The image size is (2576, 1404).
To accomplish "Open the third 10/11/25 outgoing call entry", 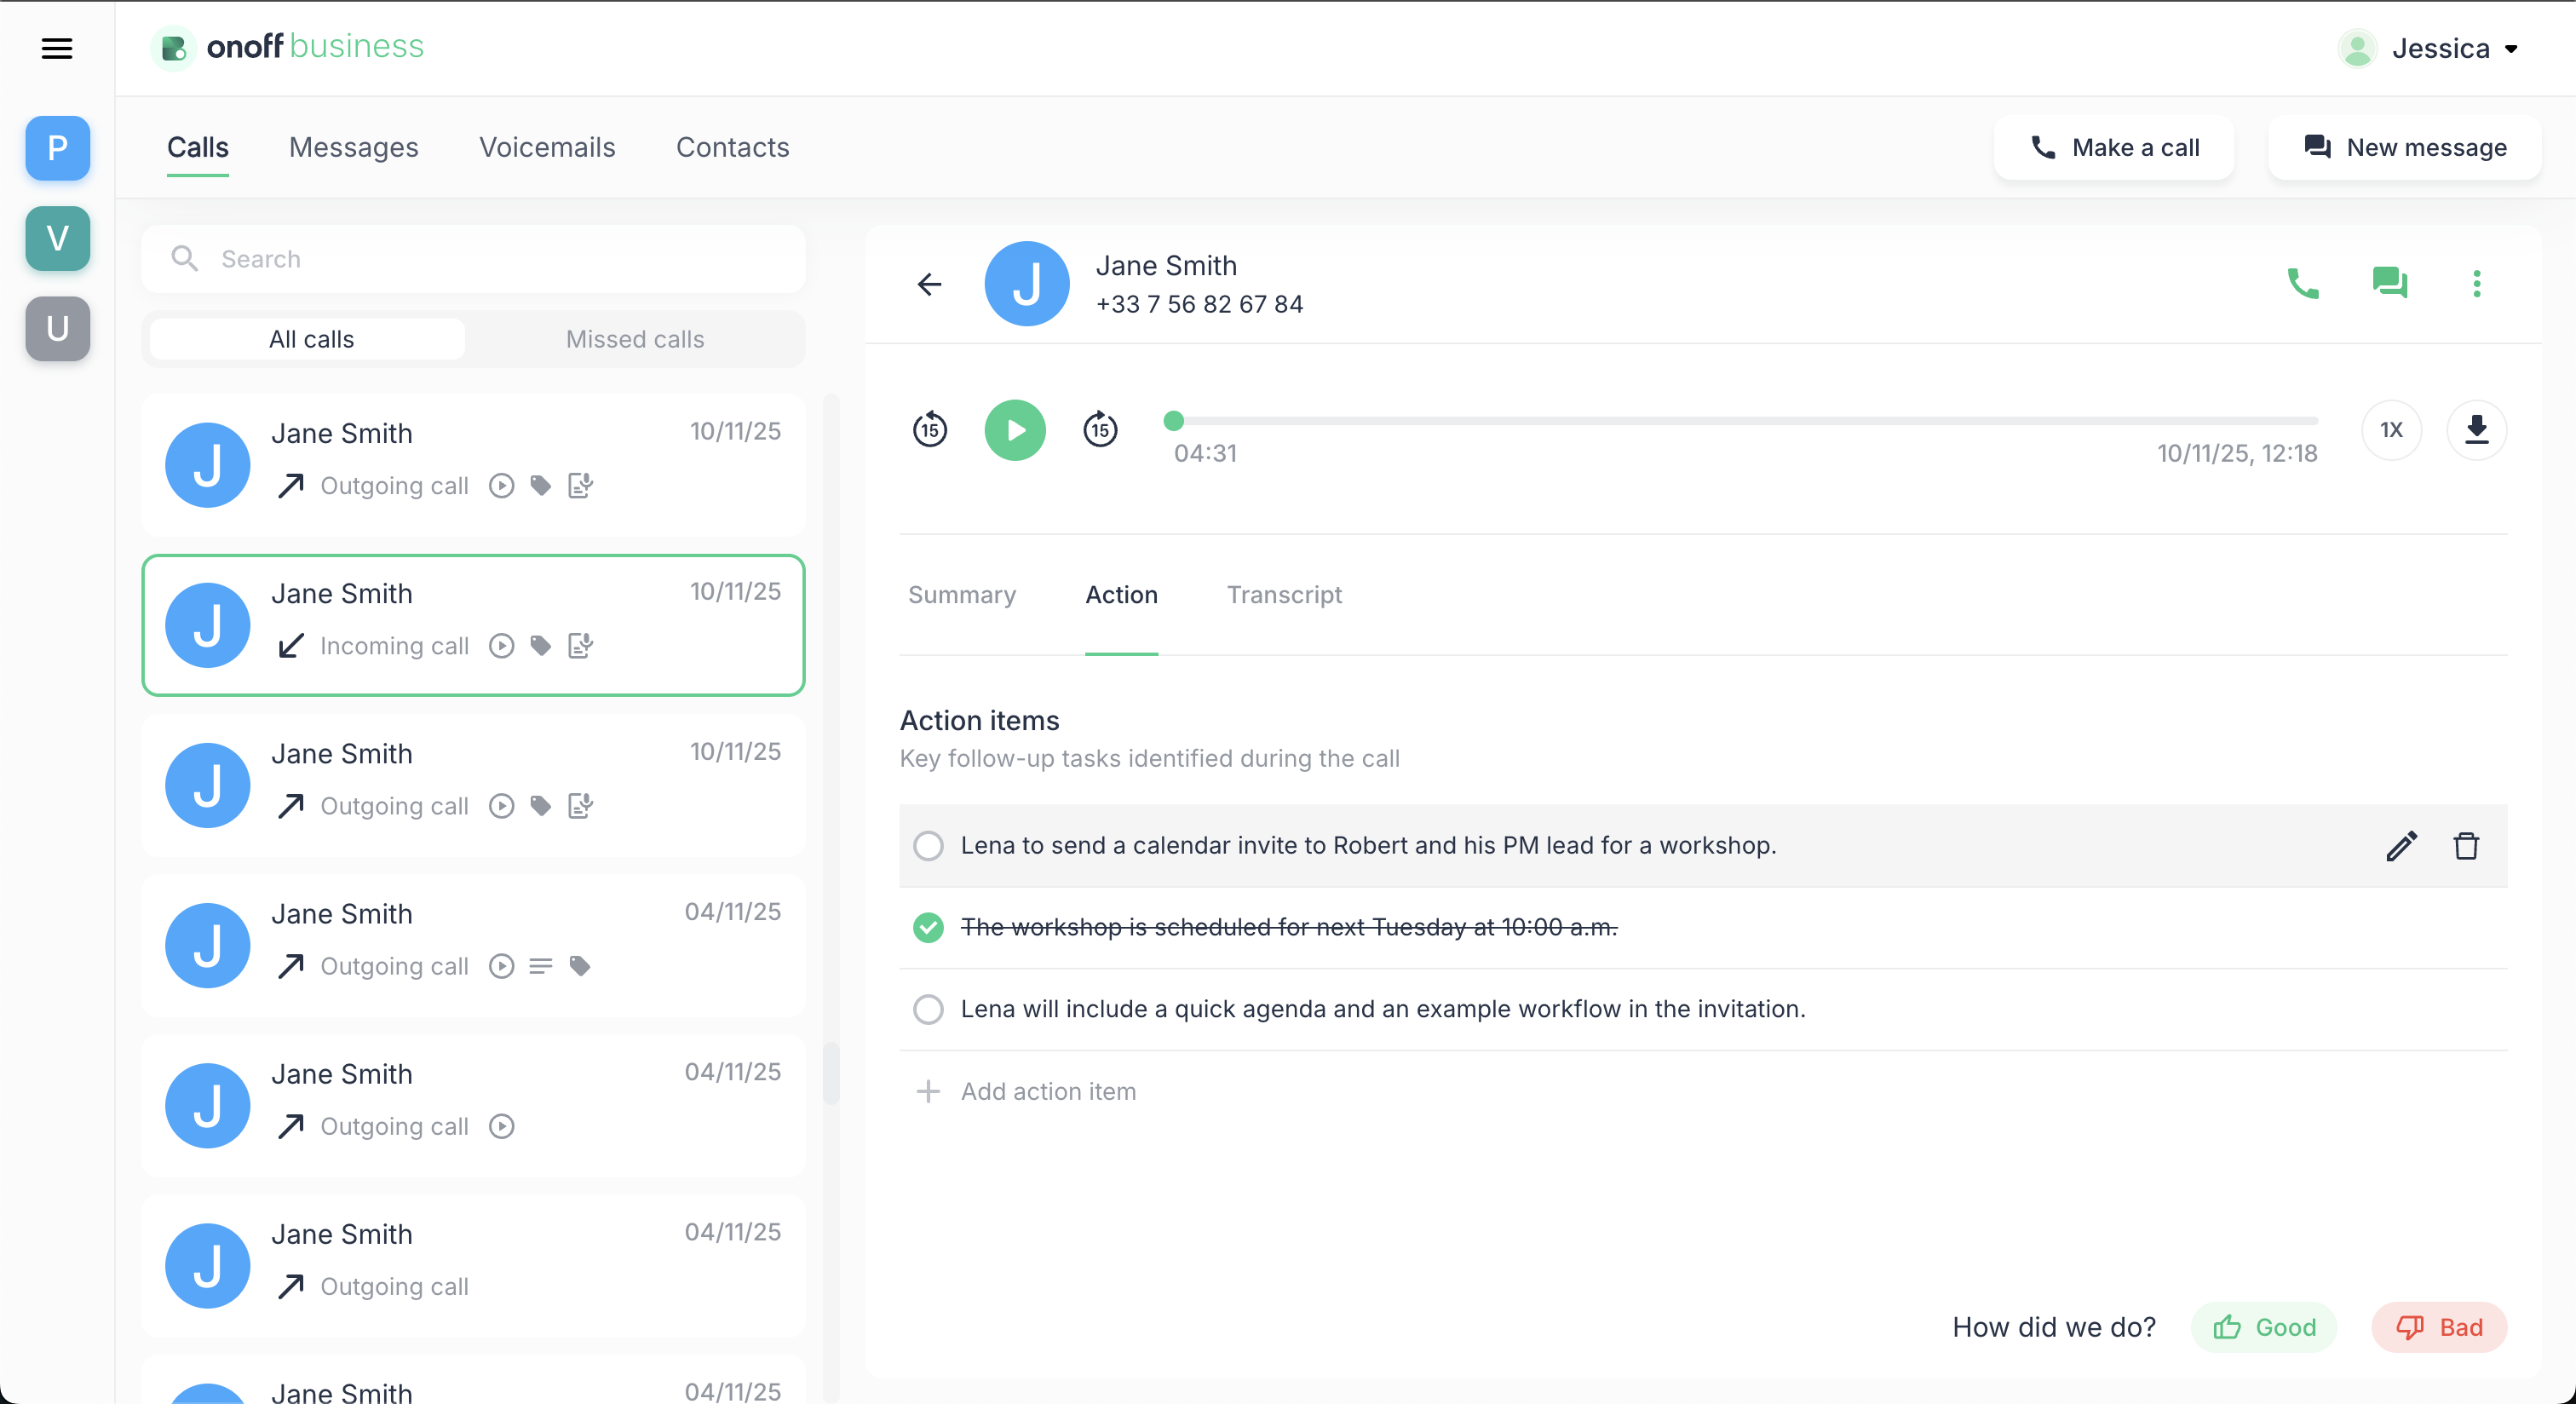I will pyautogui.click(x=473, y=785).
